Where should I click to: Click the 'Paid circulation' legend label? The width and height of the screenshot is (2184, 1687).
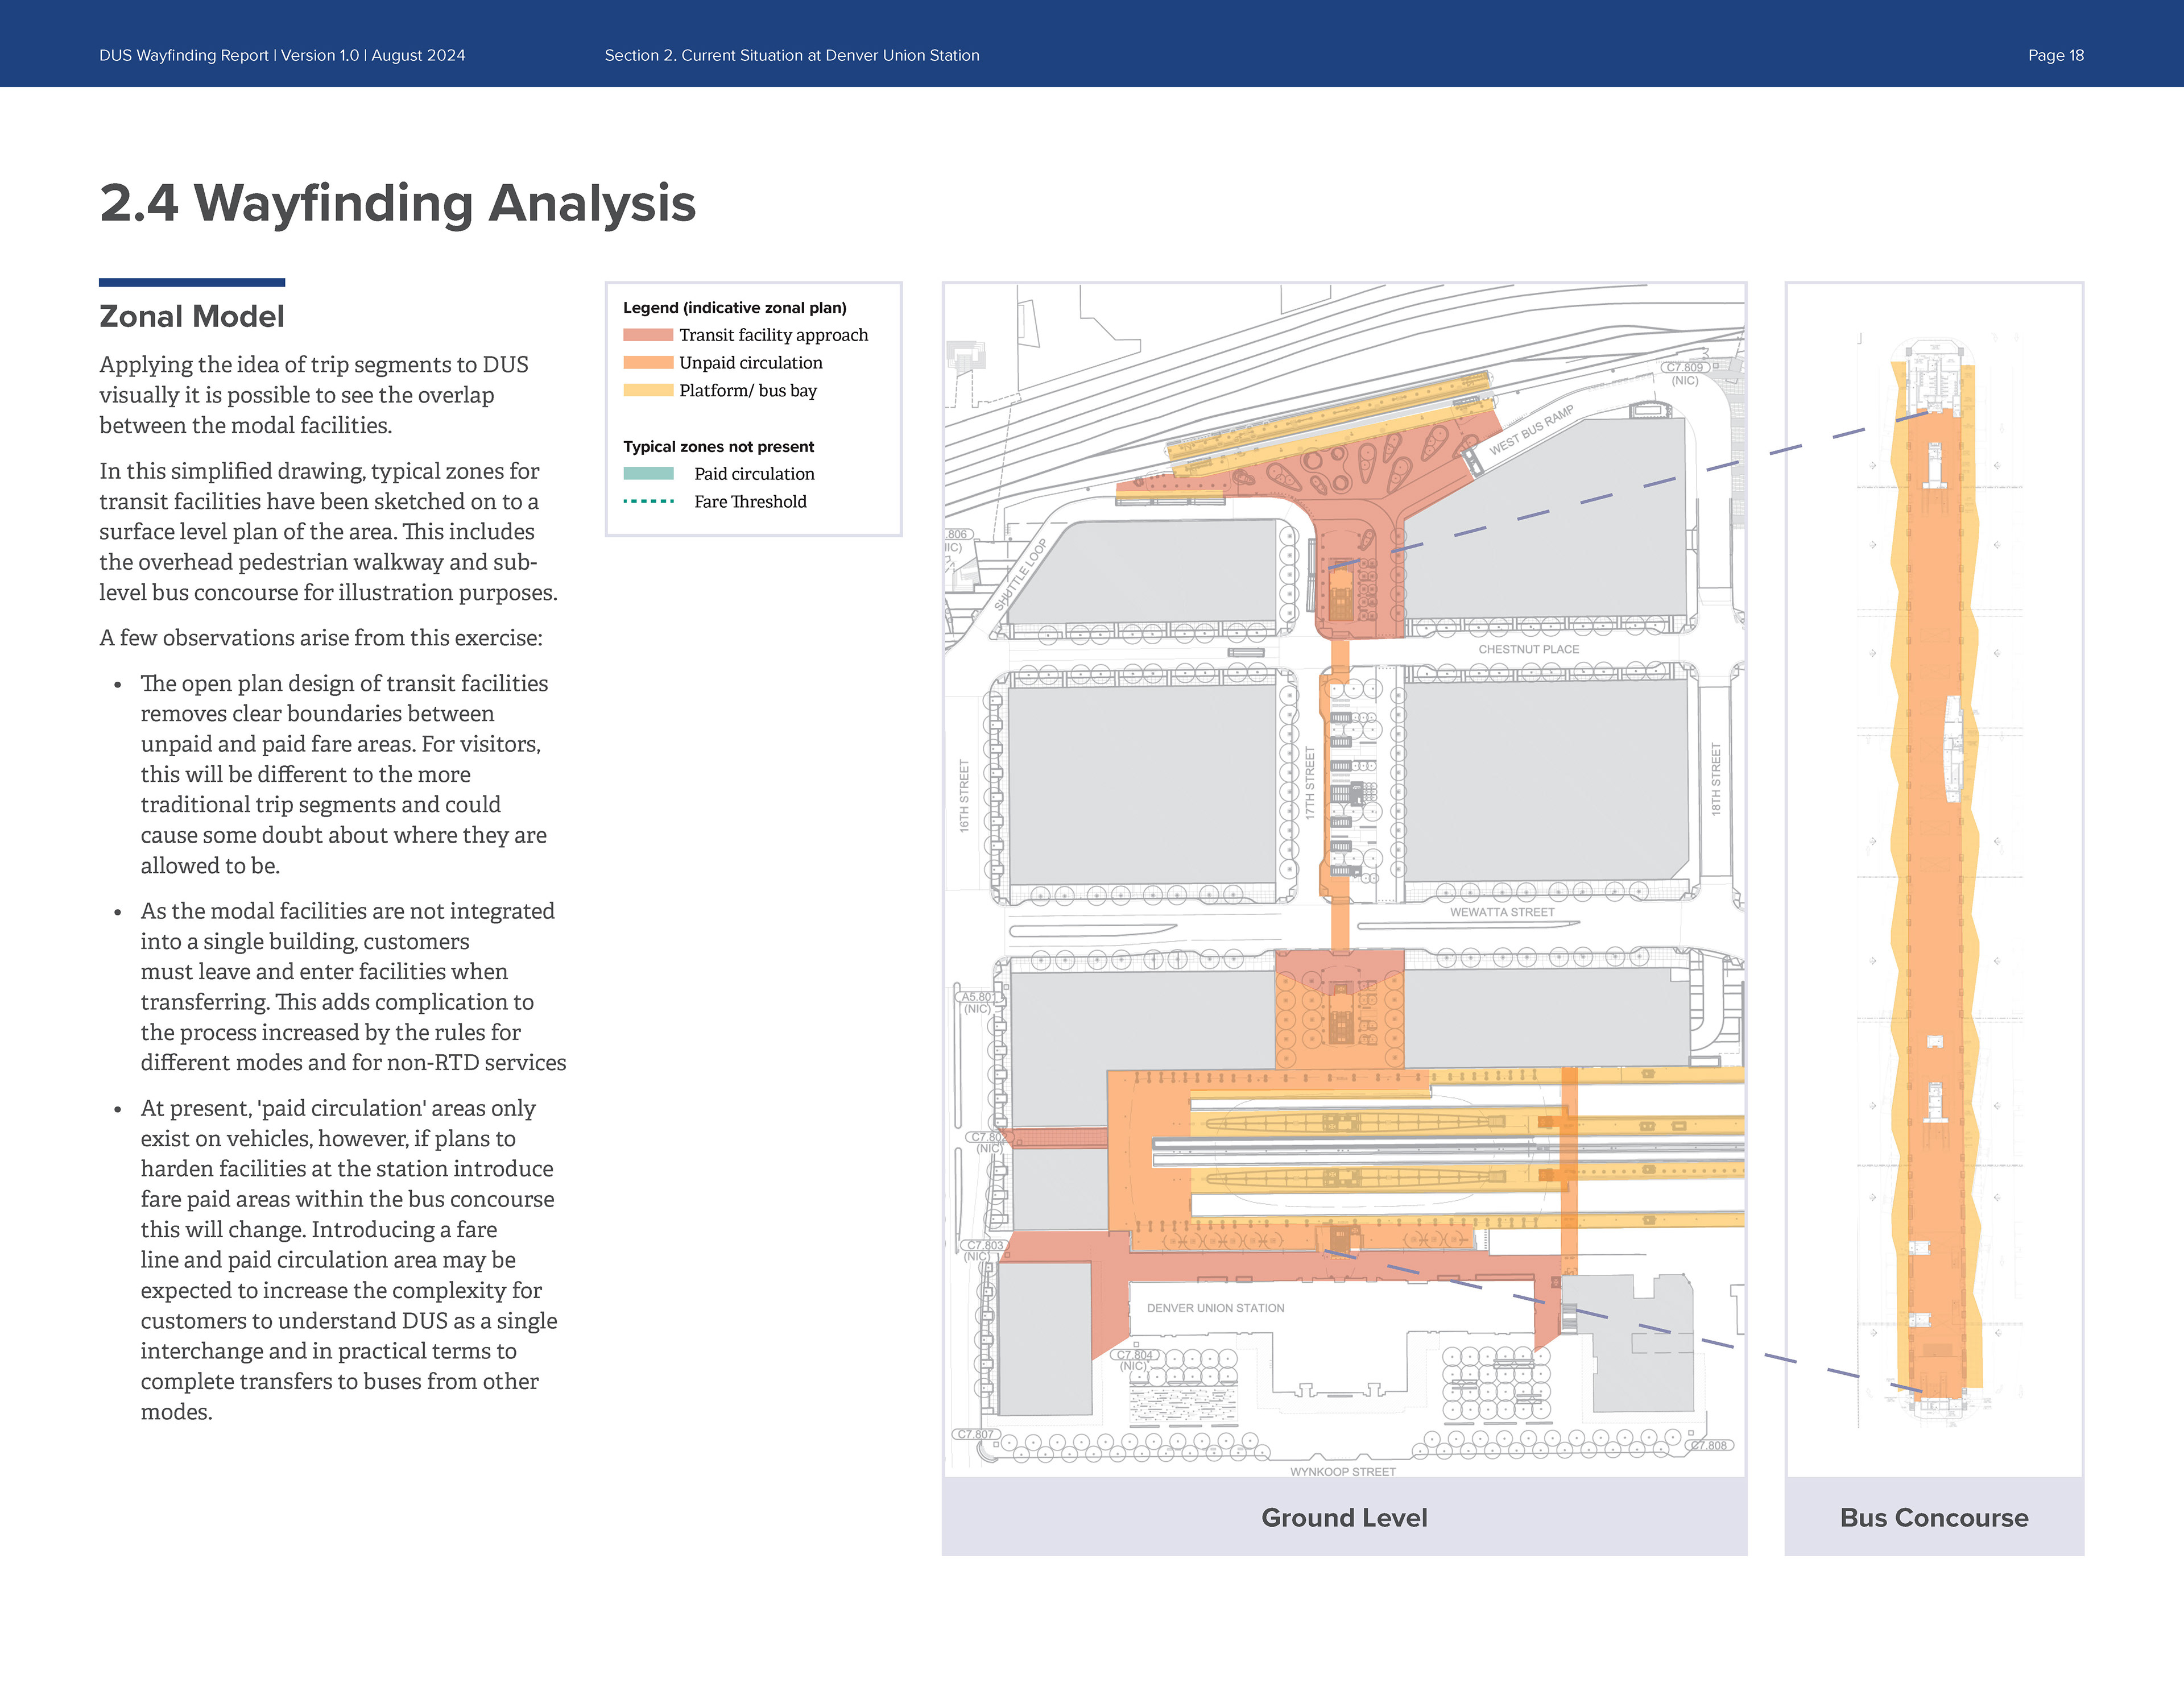754,474
